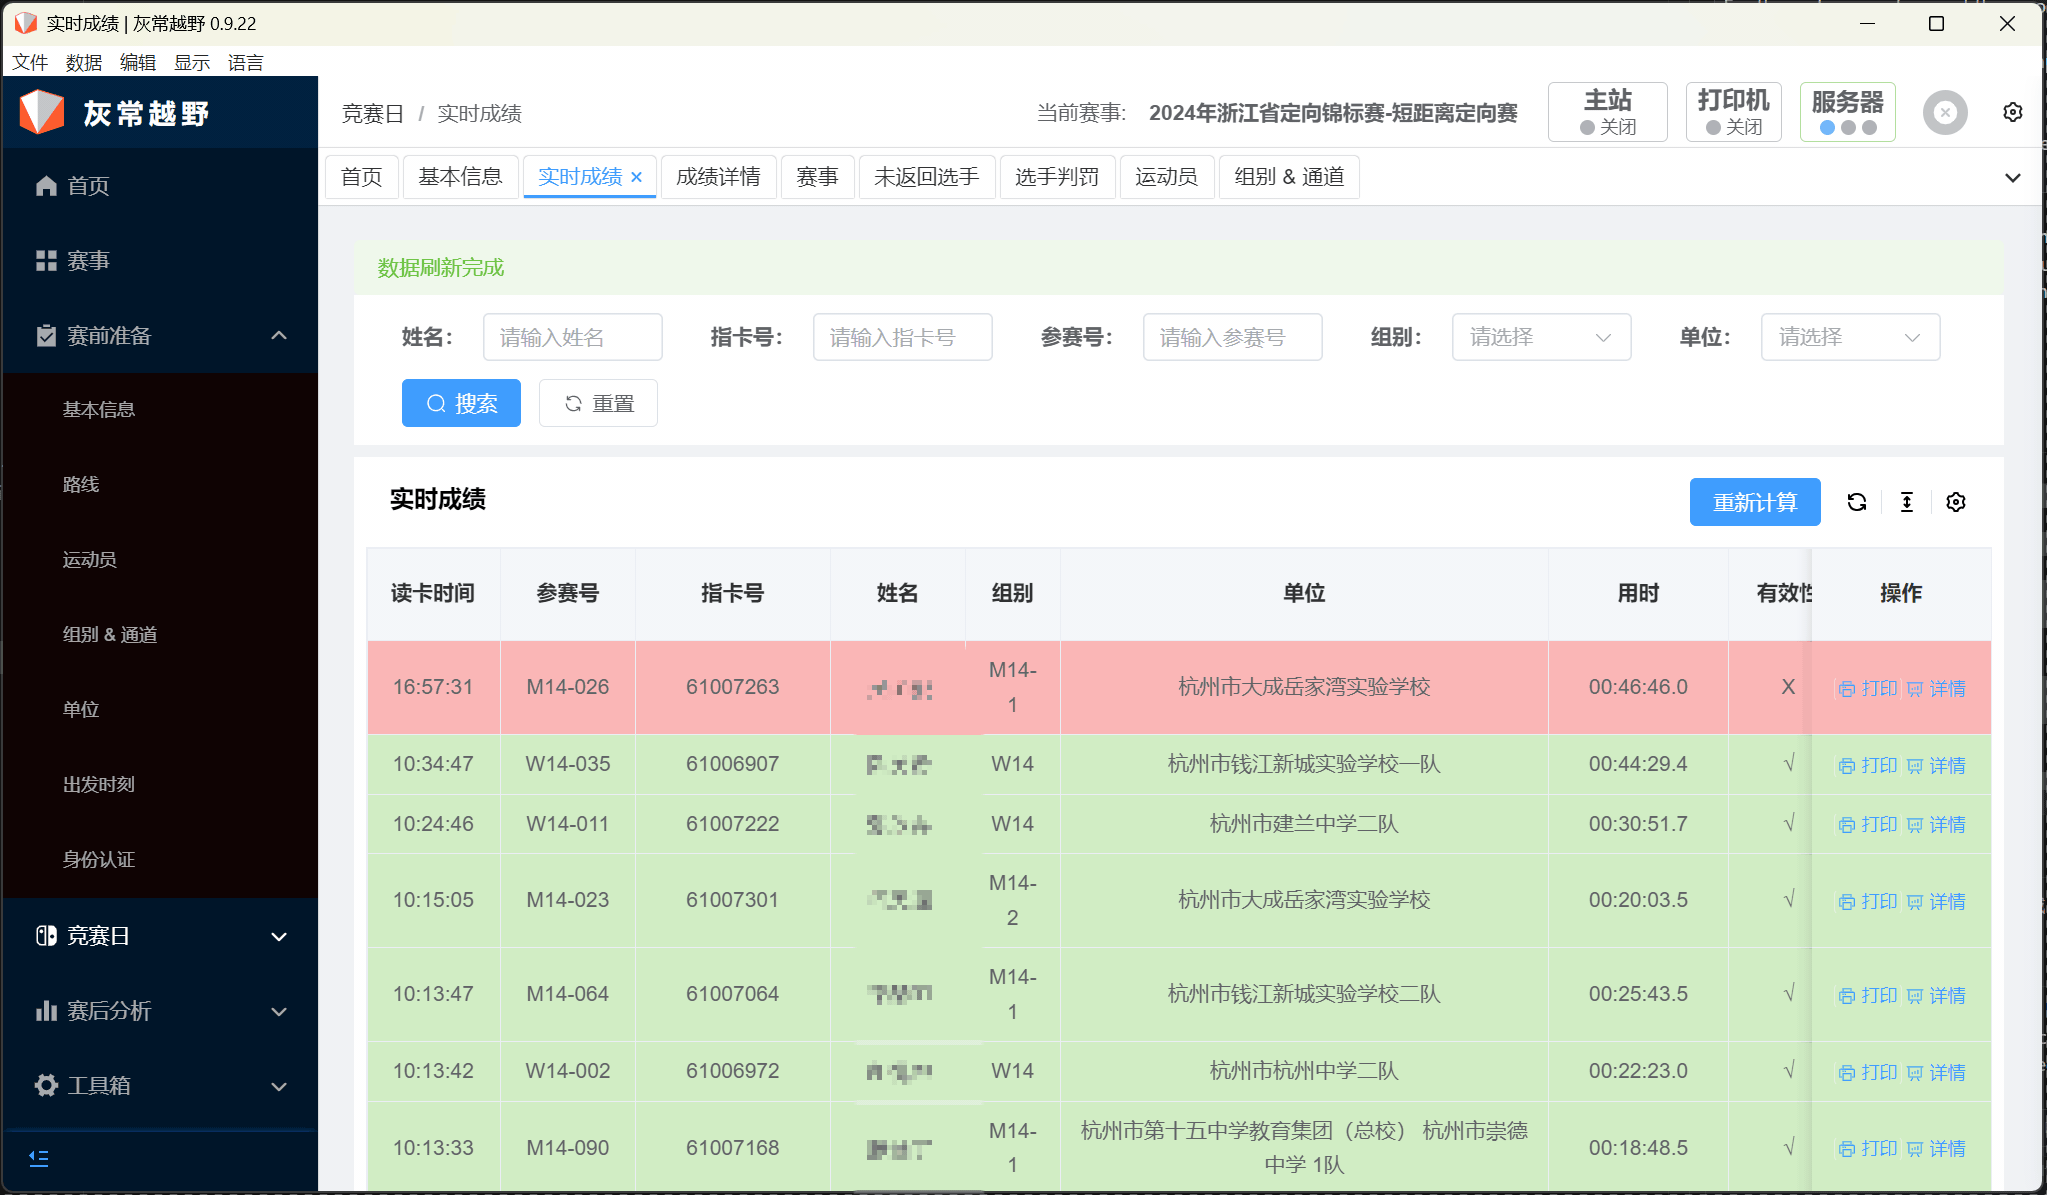
Task: Open the 显示 menu
Action: point(192,62)
